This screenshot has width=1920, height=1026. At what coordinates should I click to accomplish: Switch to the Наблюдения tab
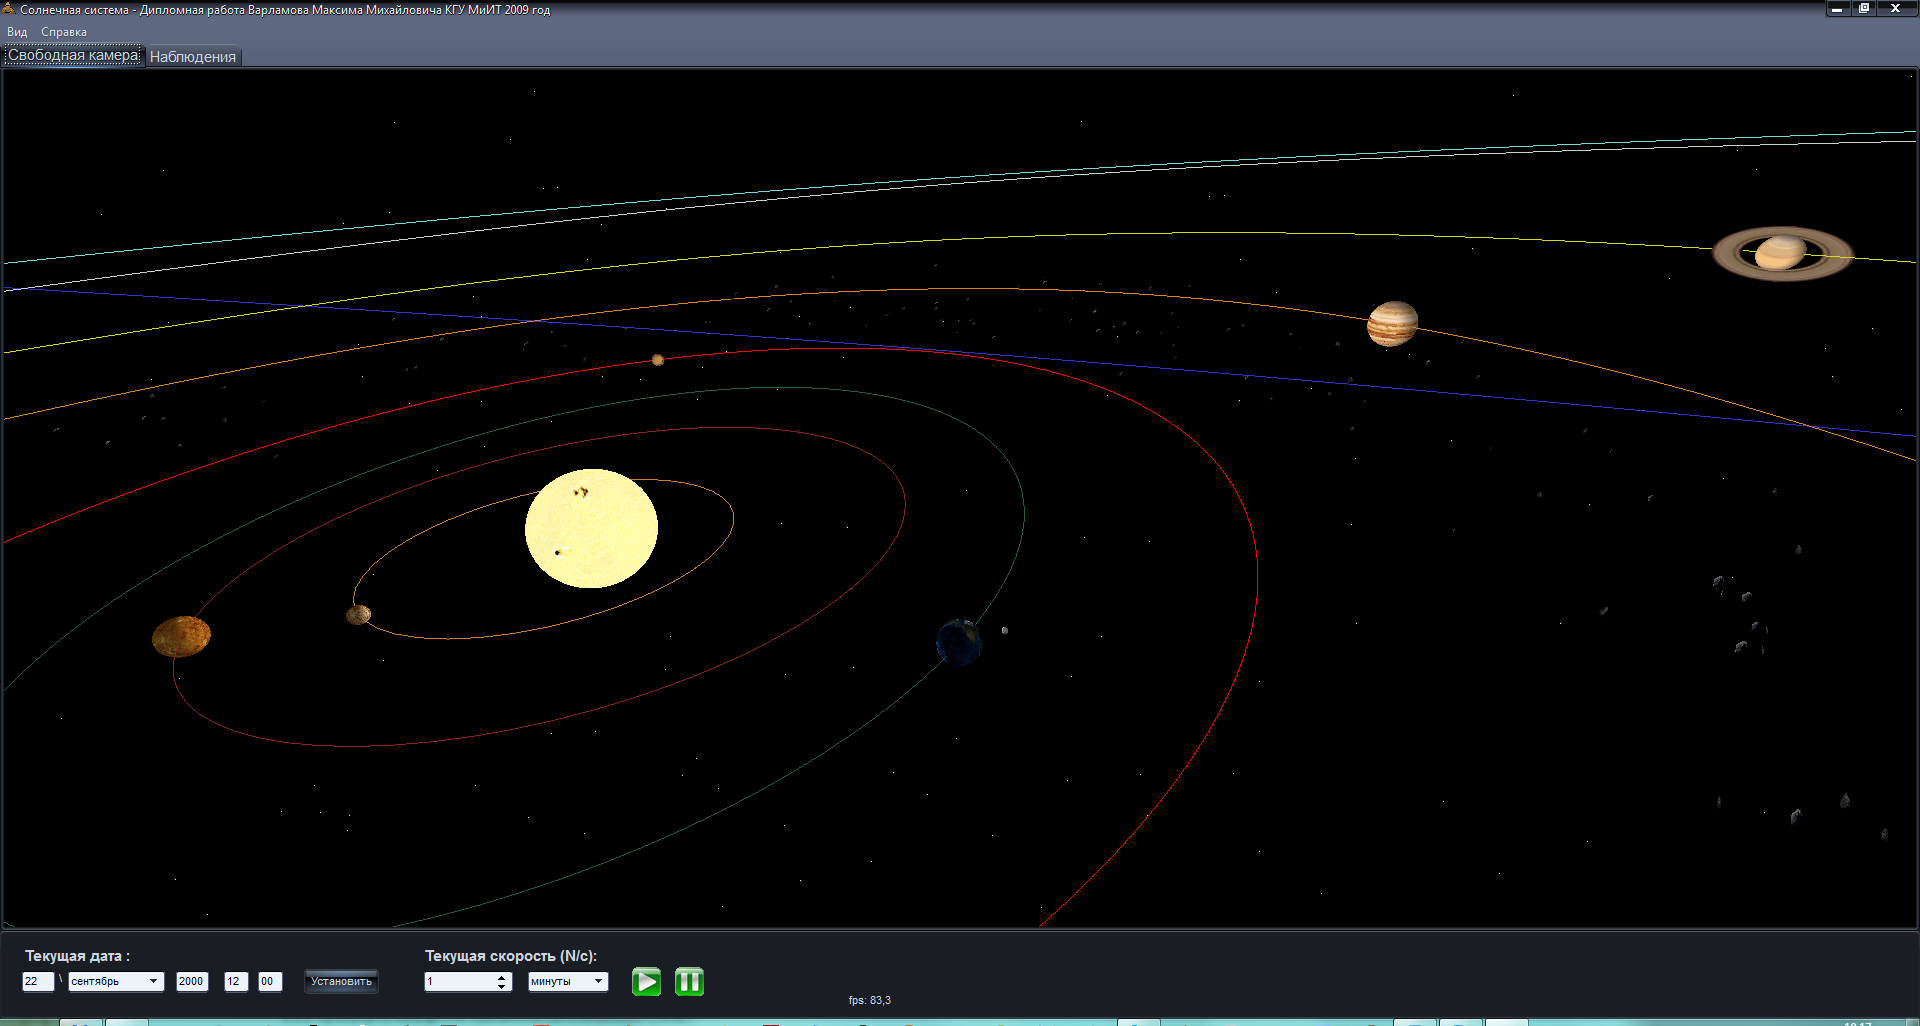click(x=193, y=57)
